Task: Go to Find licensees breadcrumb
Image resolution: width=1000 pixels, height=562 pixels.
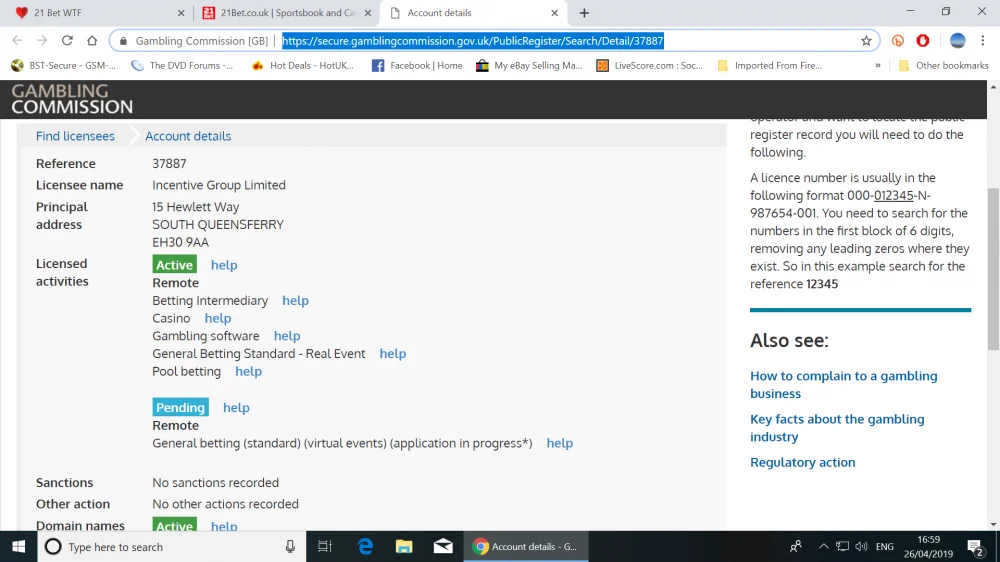Action: 75,136
